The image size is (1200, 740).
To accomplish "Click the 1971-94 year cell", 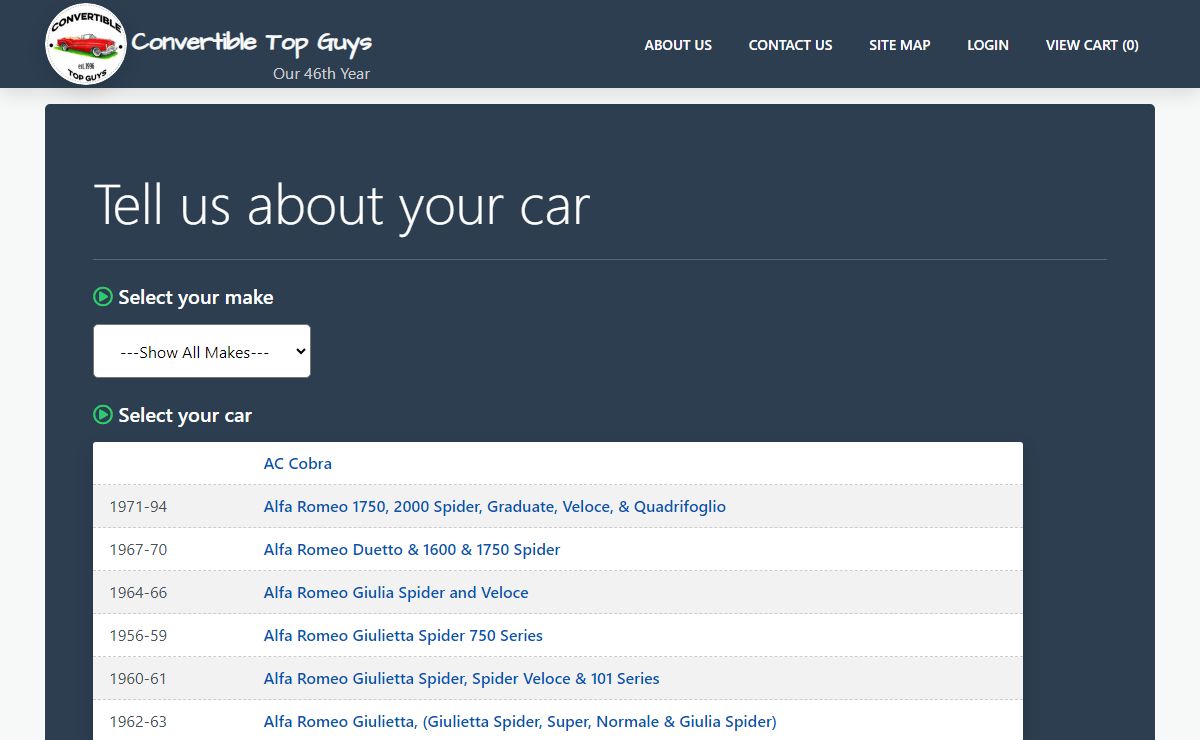I will pyautogui.click(x=139, y=506).
